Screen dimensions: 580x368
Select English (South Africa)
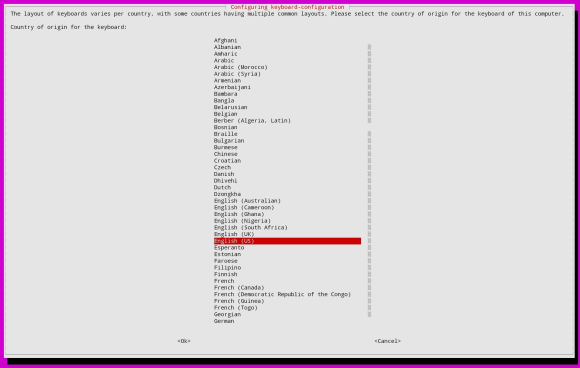point(250,227)
